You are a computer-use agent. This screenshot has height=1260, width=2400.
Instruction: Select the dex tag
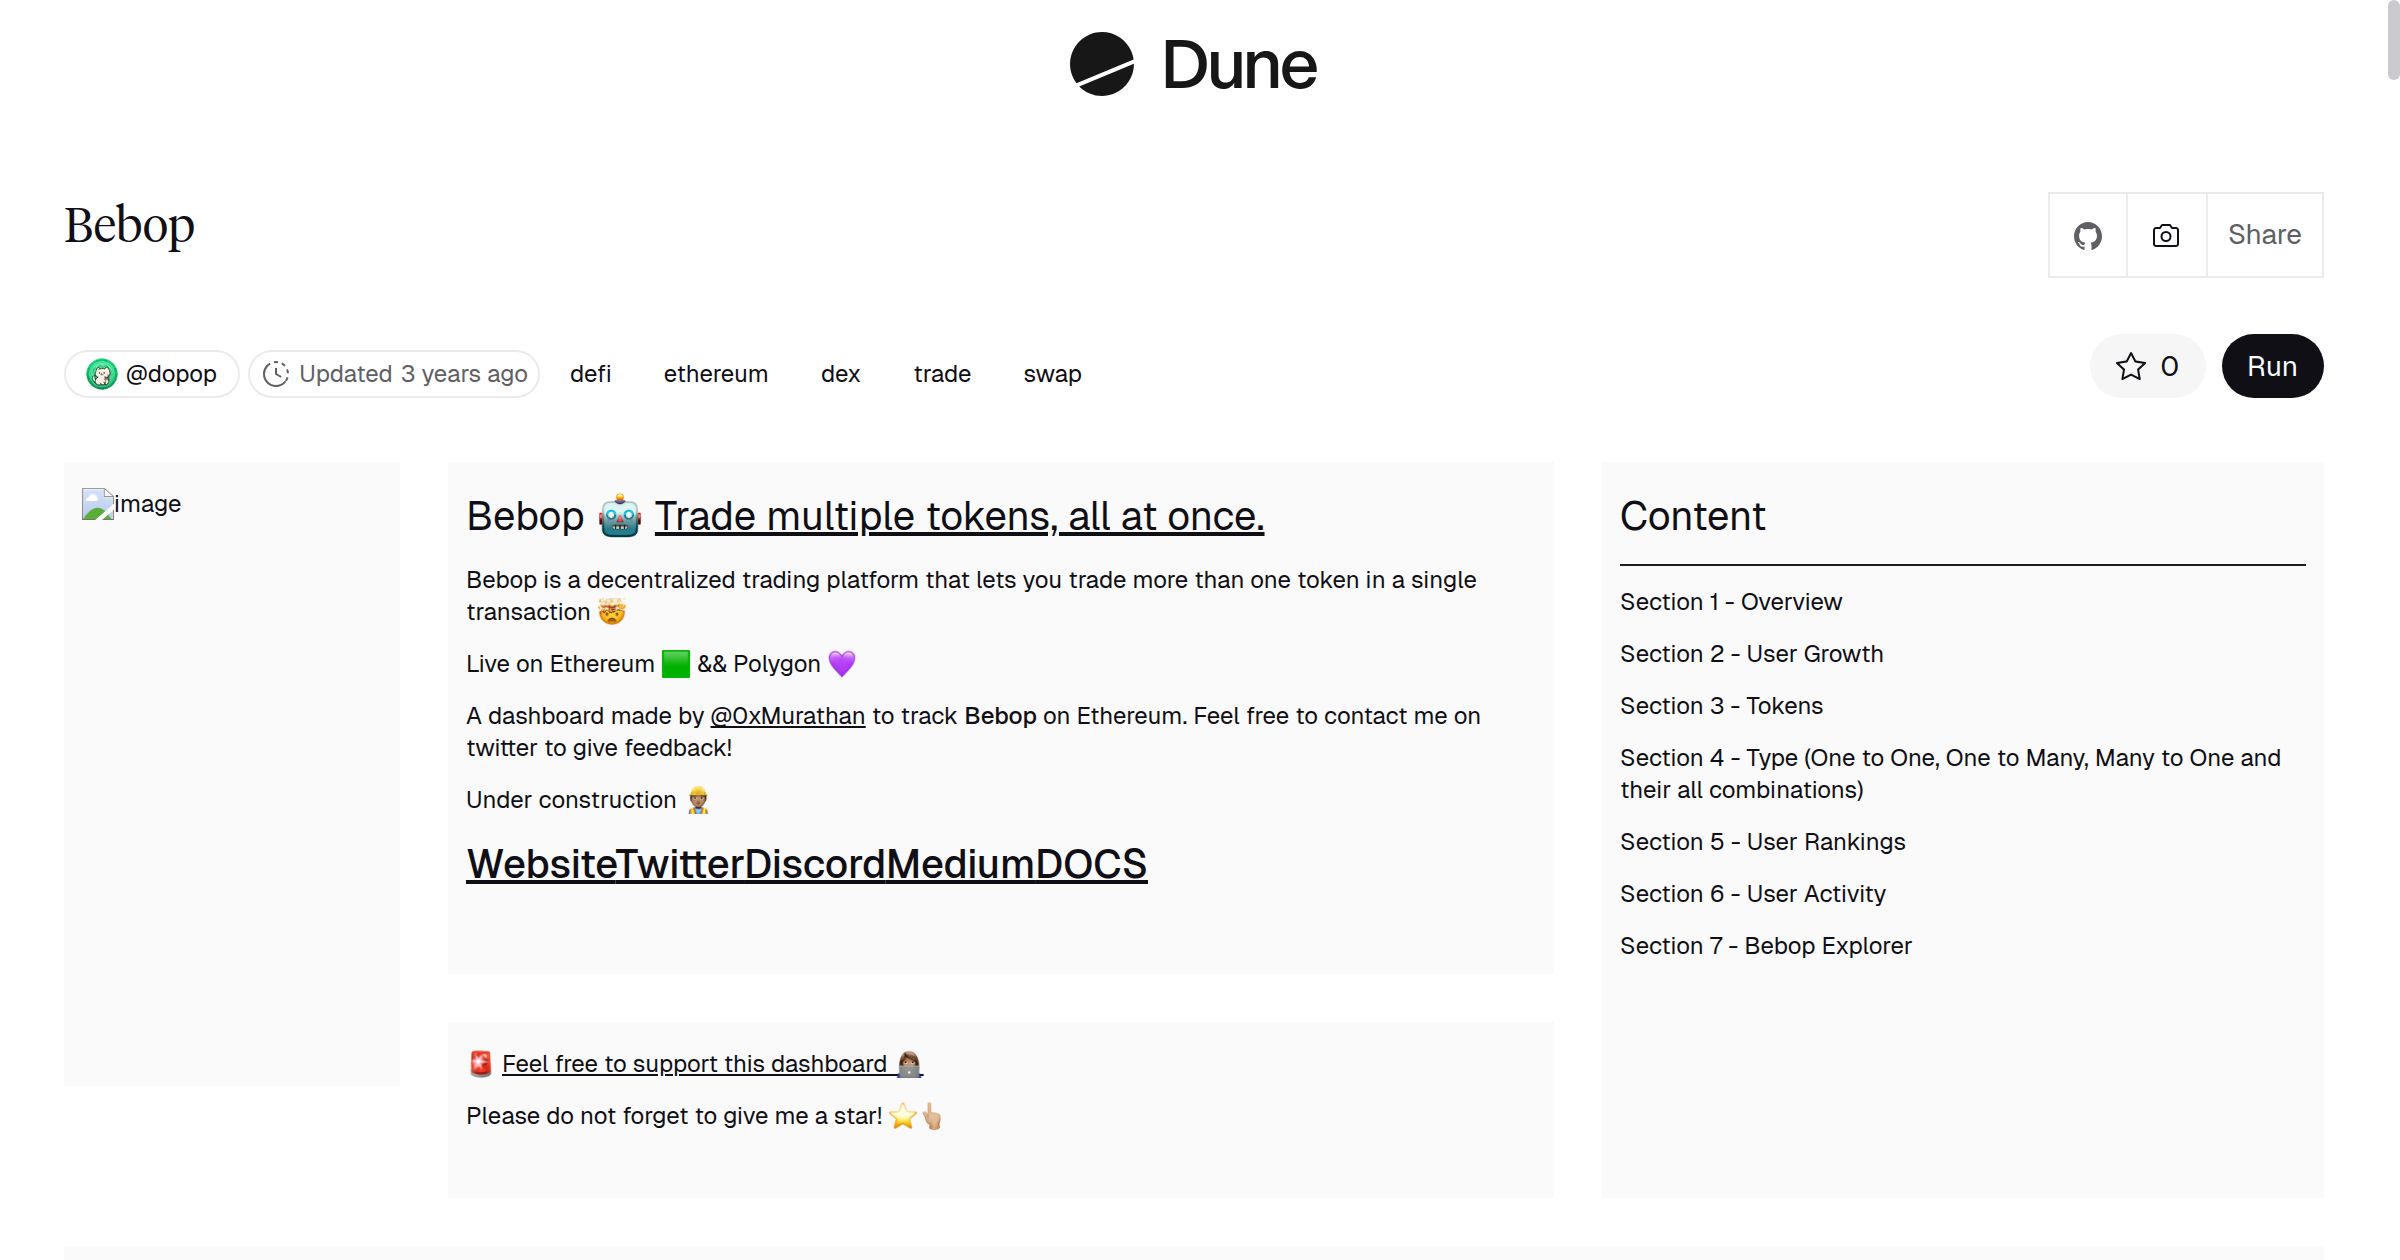pos(840,374)
